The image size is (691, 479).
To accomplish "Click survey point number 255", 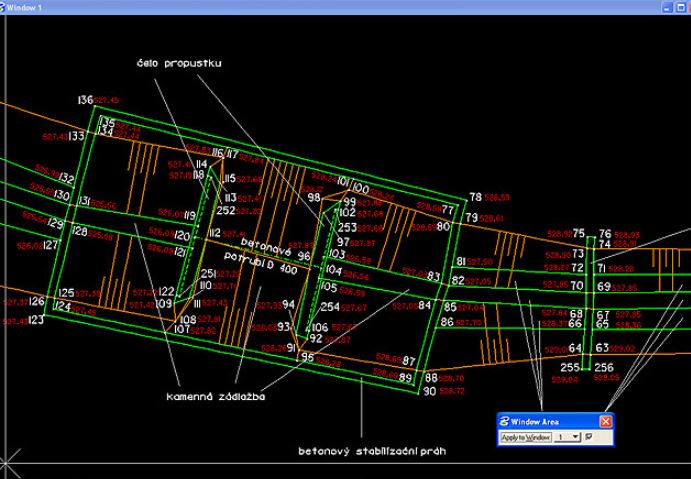I will (570, 367).
